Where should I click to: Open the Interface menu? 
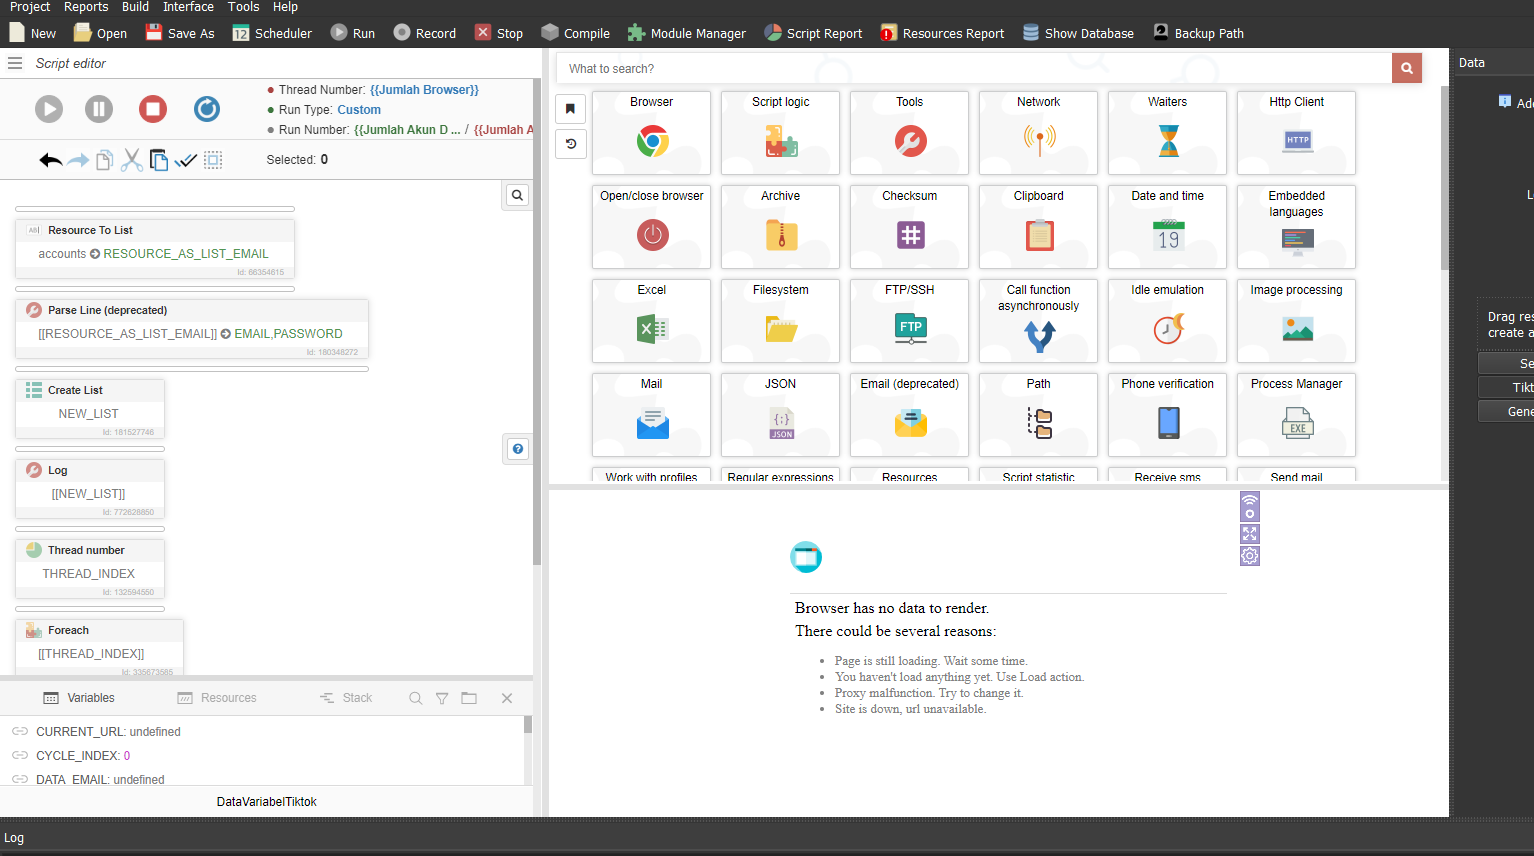[x=188, y=7]
